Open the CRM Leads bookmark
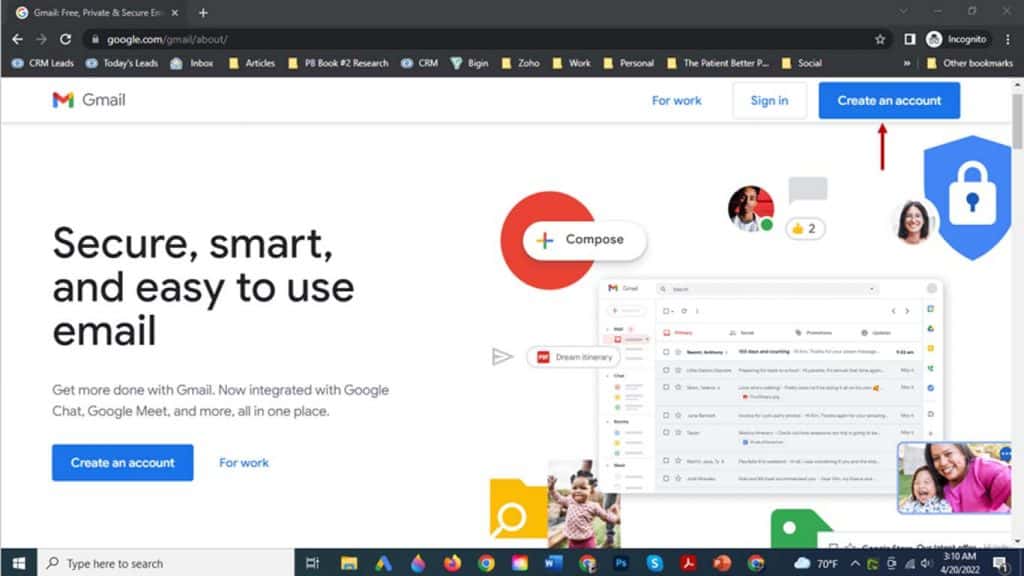 [x=43, y=63]
